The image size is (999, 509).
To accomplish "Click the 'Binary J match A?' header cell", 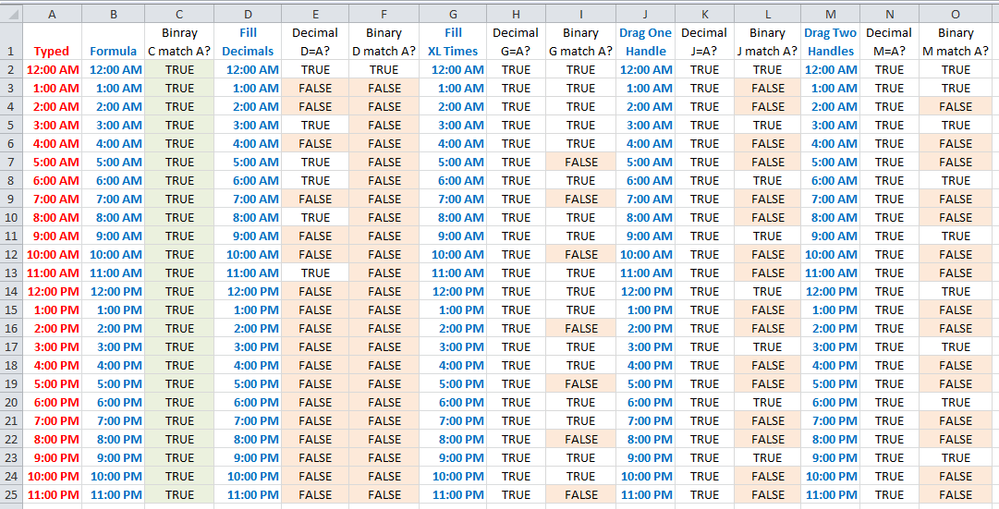I will click(767, 42).
